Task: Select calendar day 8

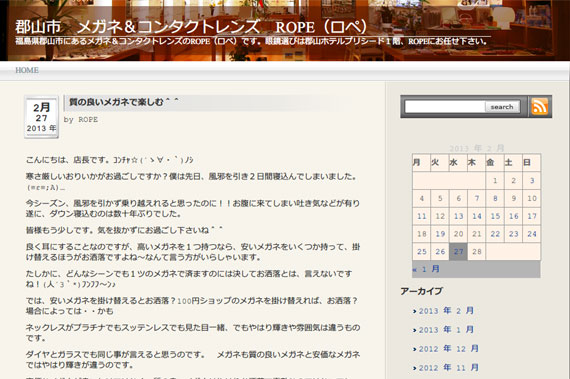Action: [495, 198]
